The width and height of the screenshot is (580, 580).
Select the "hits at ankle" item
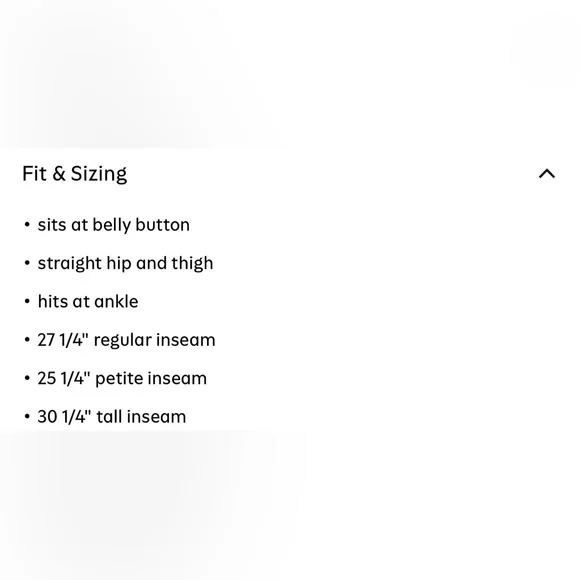point(88,301)
